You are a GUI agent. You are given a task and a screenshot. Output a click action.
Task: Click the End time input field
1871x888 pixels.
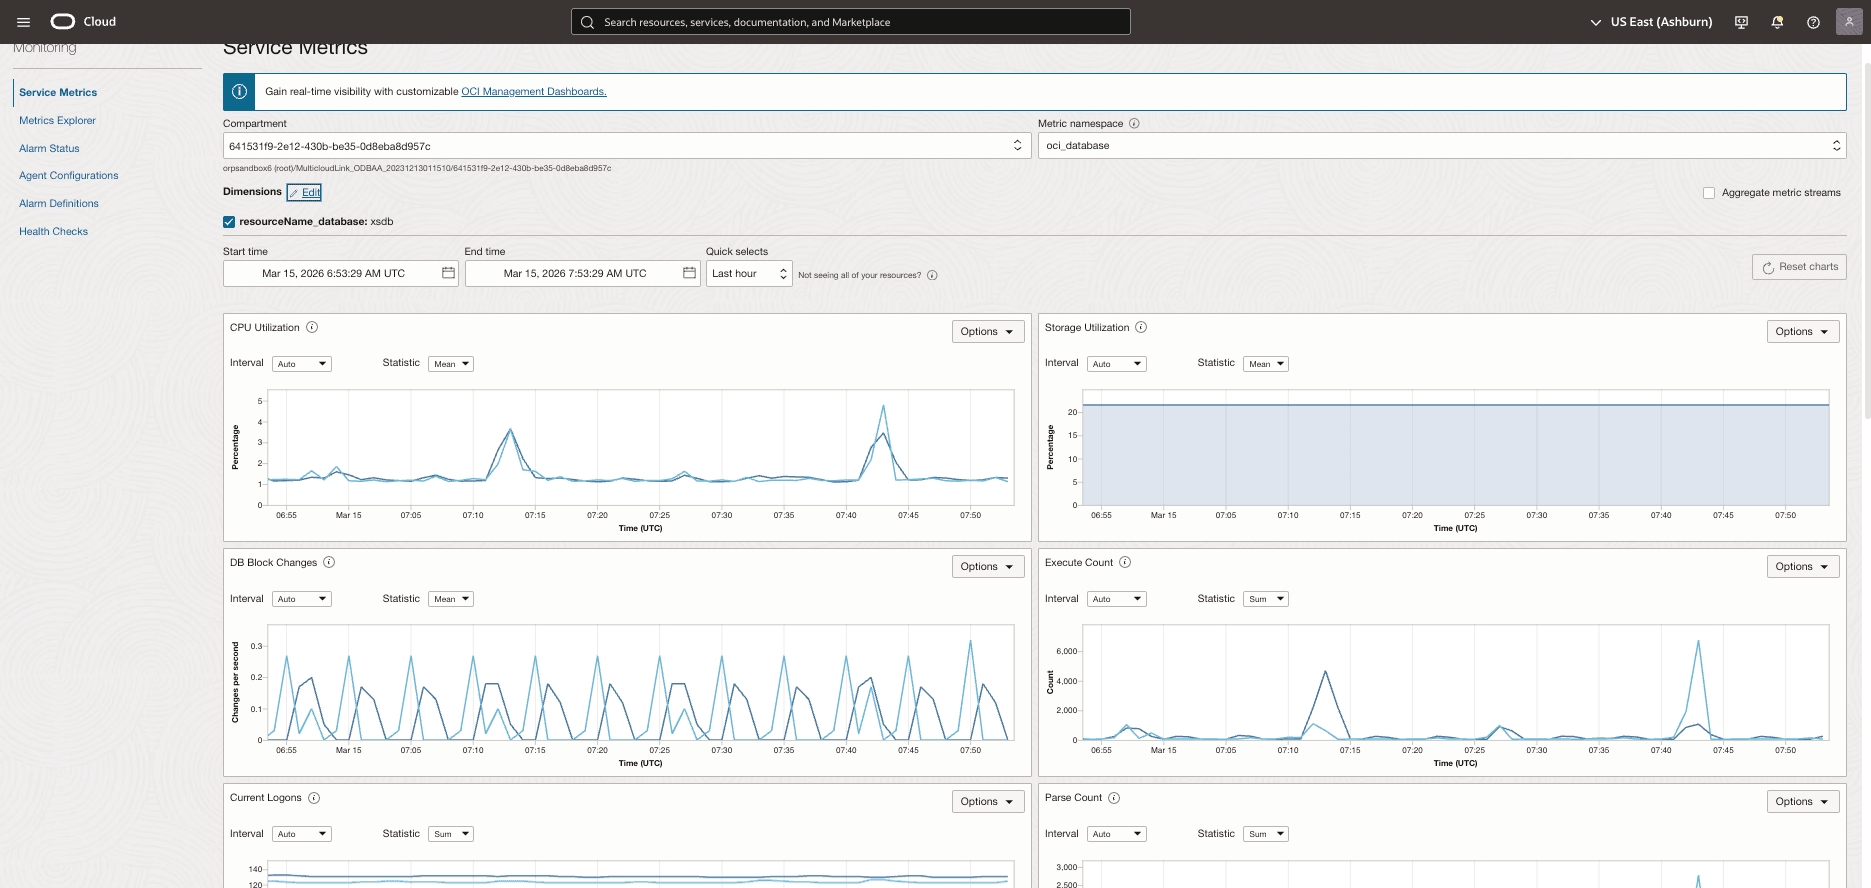pos(582,273)
